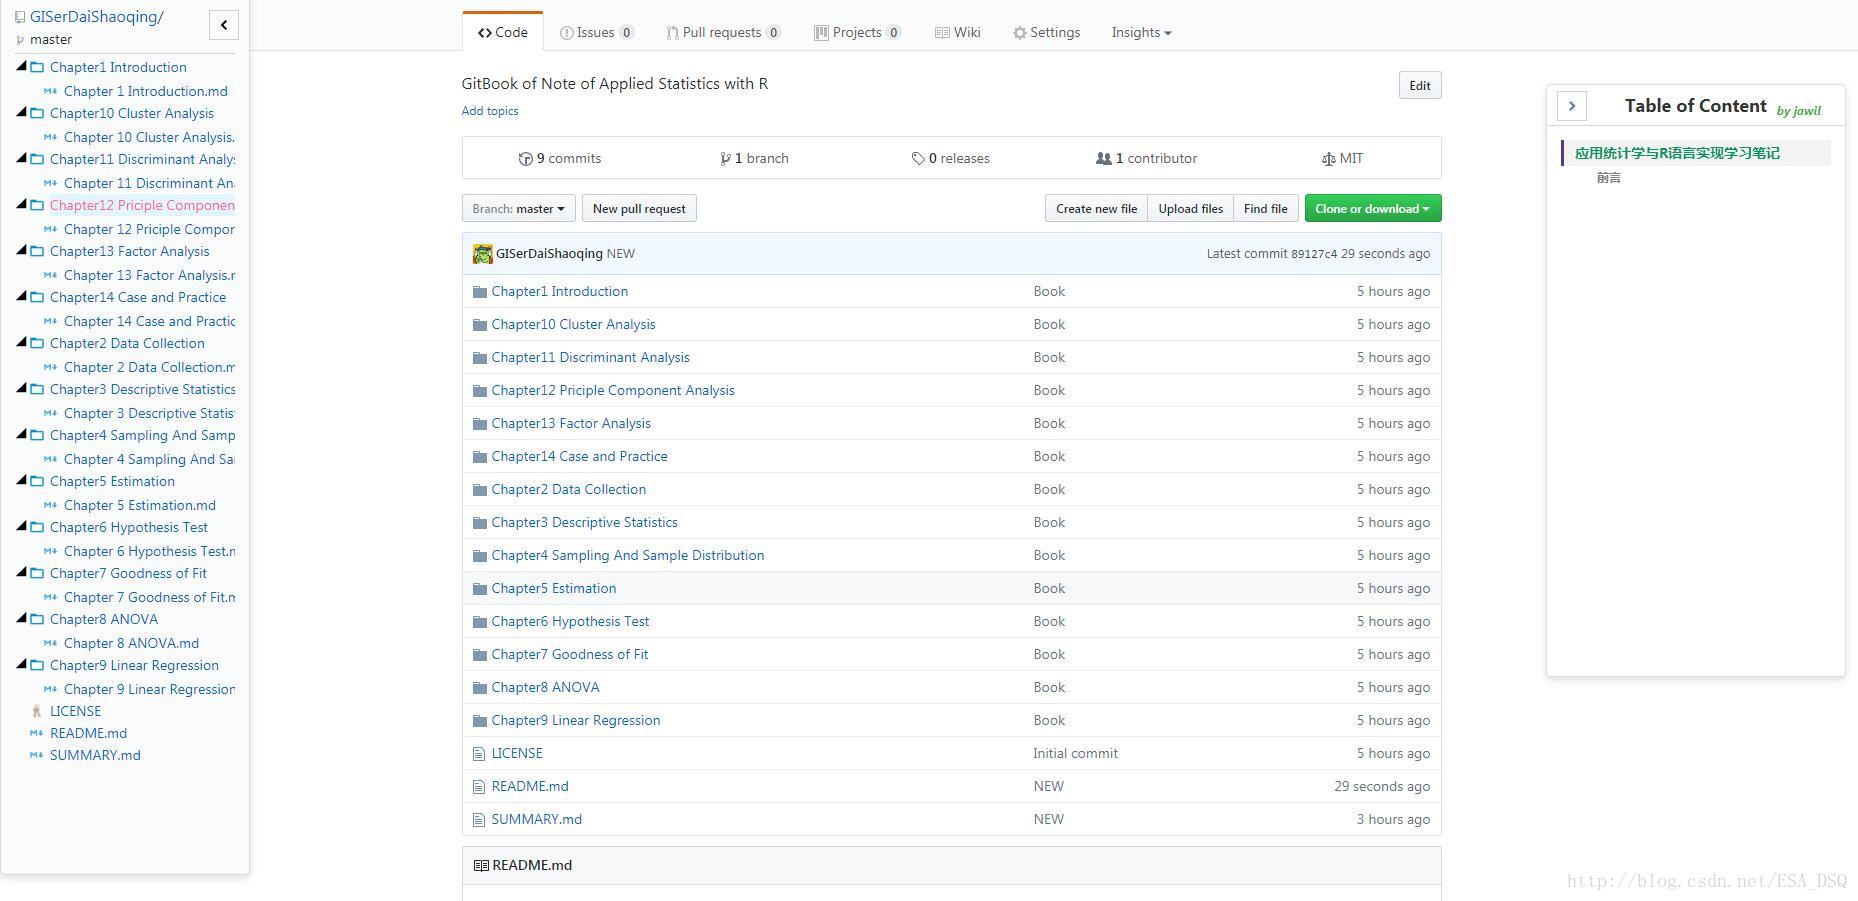Click folder icon of Chapter2 Data Collection in sidebar
Viewport: 1858px width, 901px height.
(x=37, y=343)
